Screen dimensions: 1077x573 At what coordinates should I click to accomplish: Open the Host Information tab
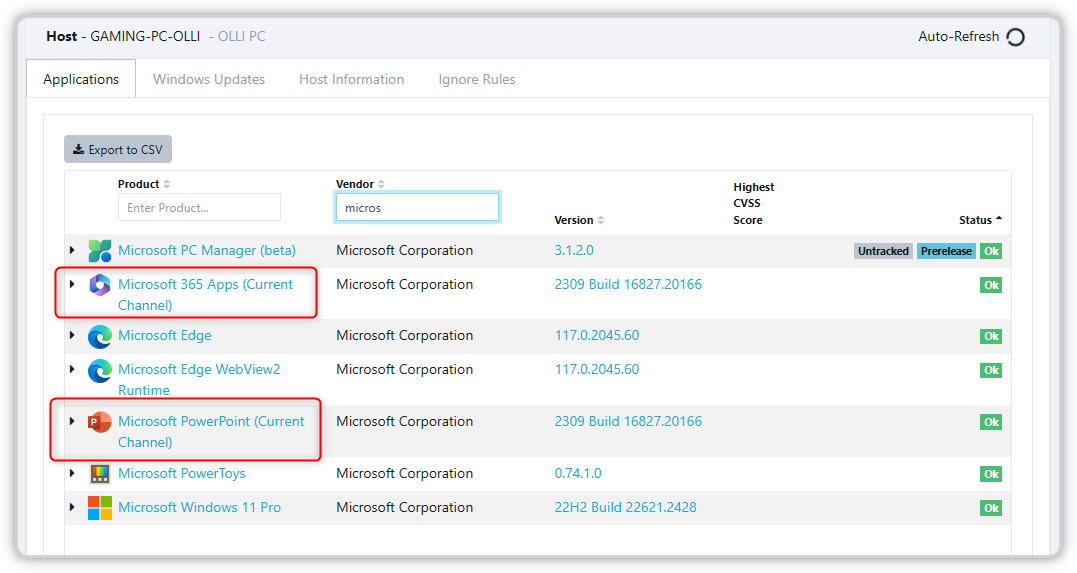(x=352, y=79)
